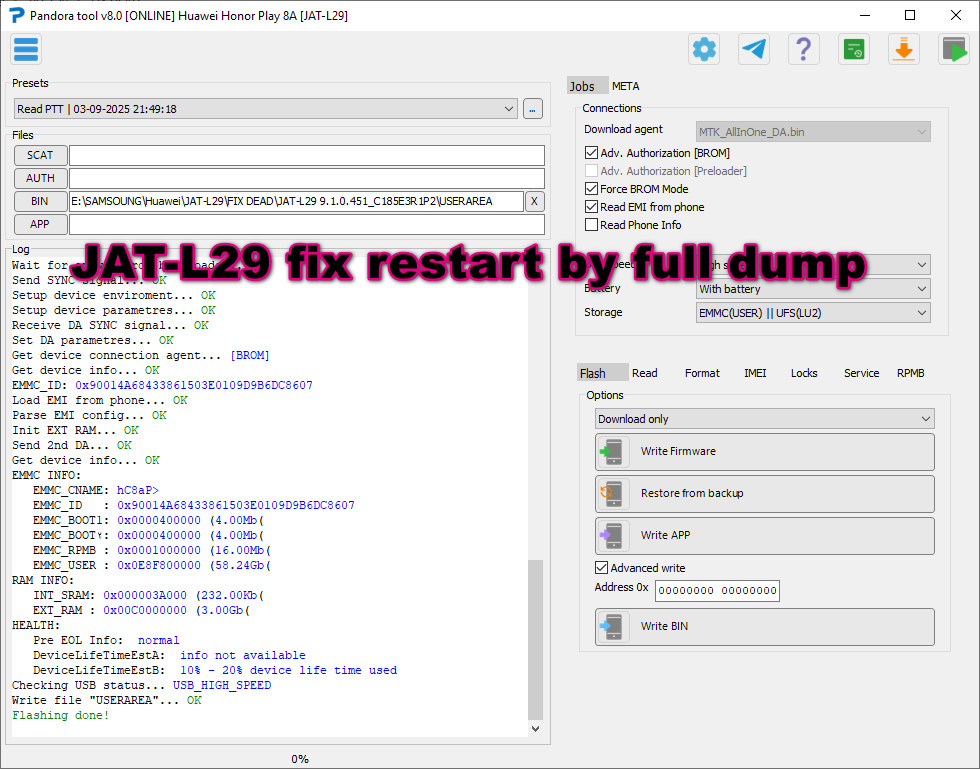Click the "hC8aP>" EMMC_CNAME value
Image resolution: width=980 pixels, height=769 pixels.
click(138, 490)
